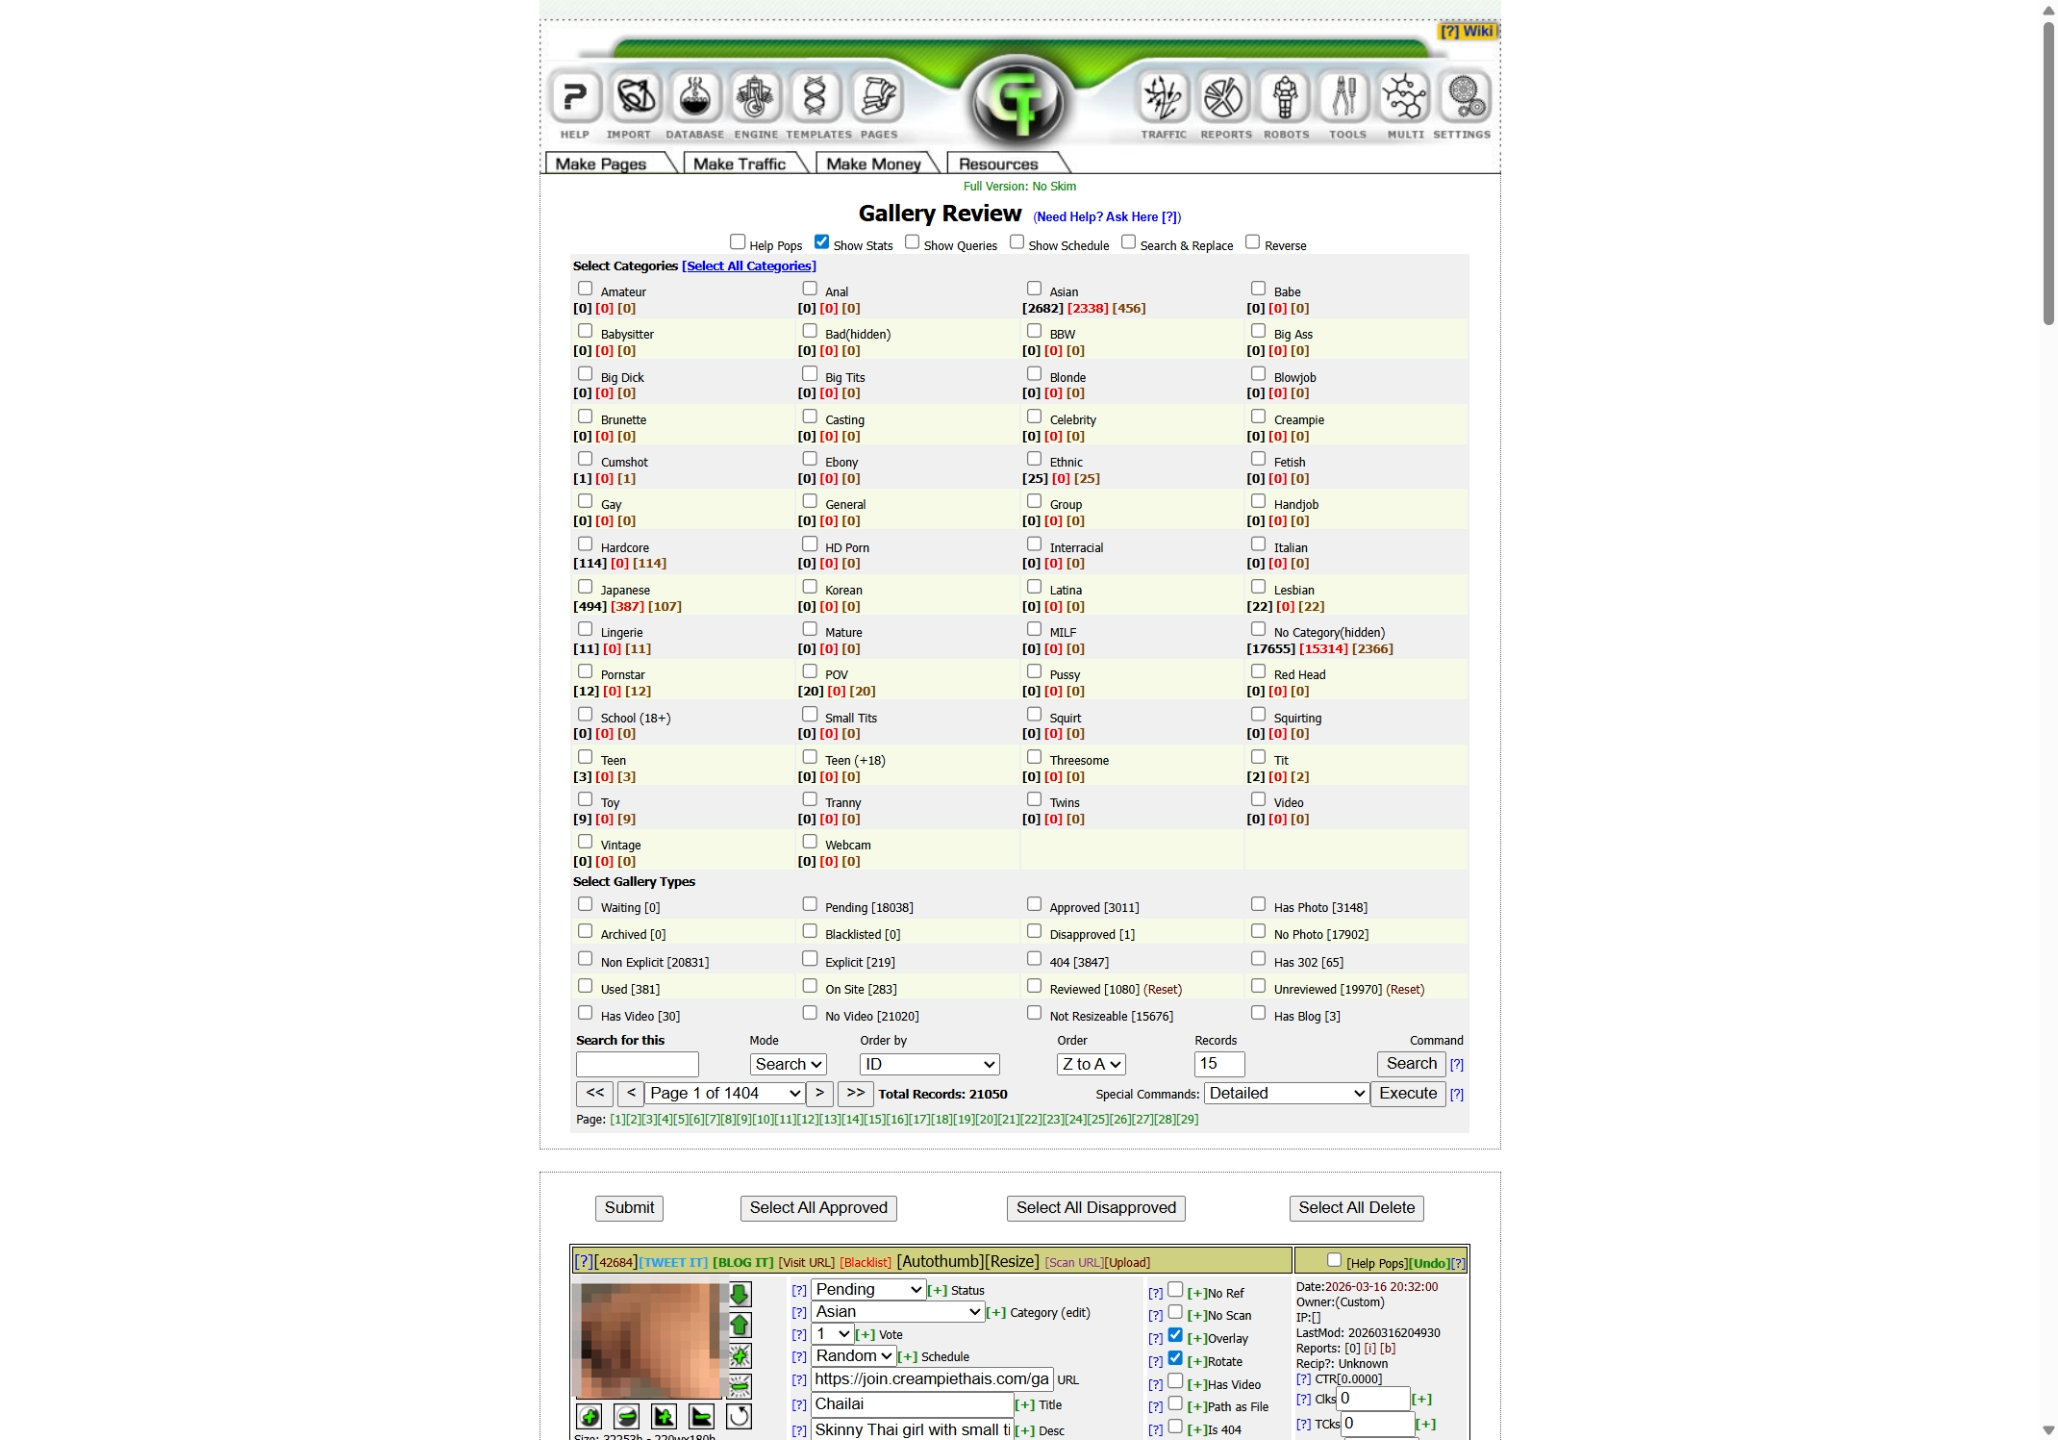Image resolution: width=2058 pixels, height=1440 pixels.
Task: Click the Search for this text field
Action: pyautogui.click(x=637, y=1064)
